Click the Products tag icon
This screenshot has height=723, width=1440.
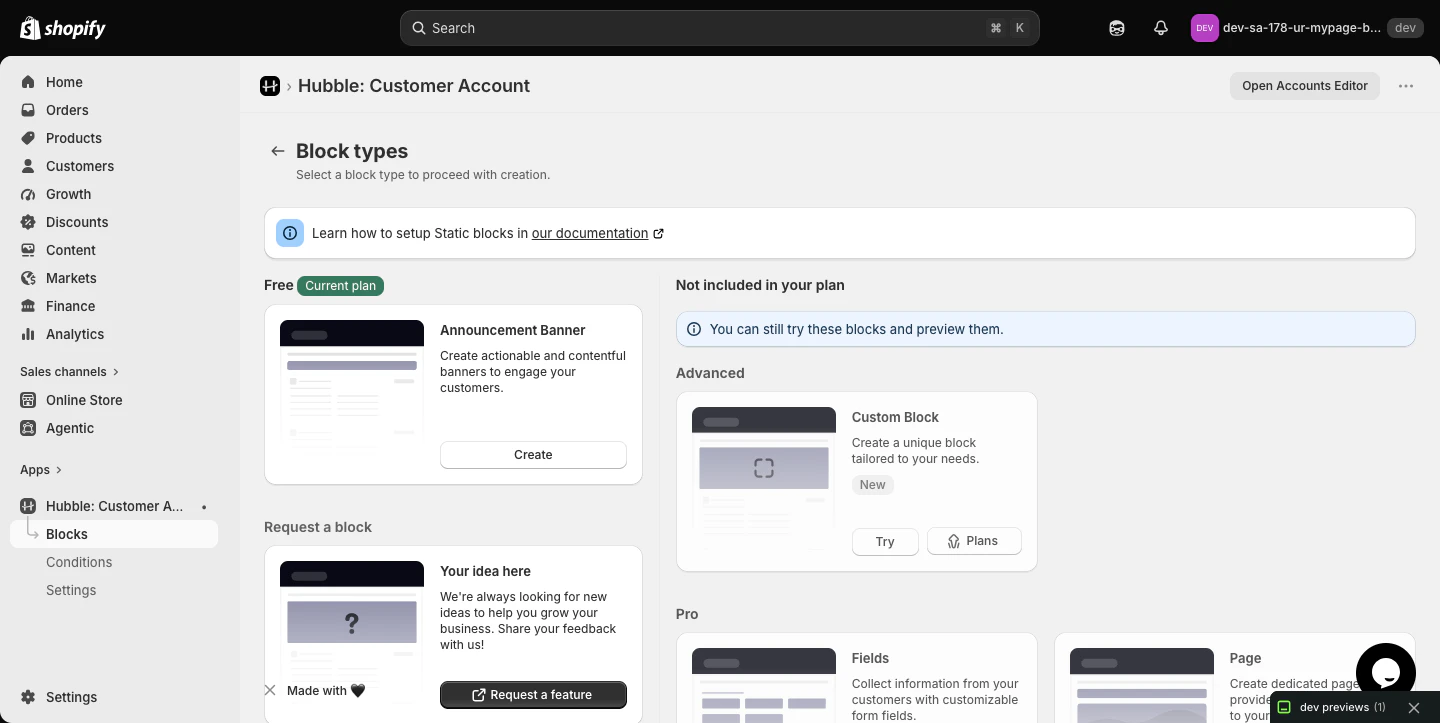28,138
